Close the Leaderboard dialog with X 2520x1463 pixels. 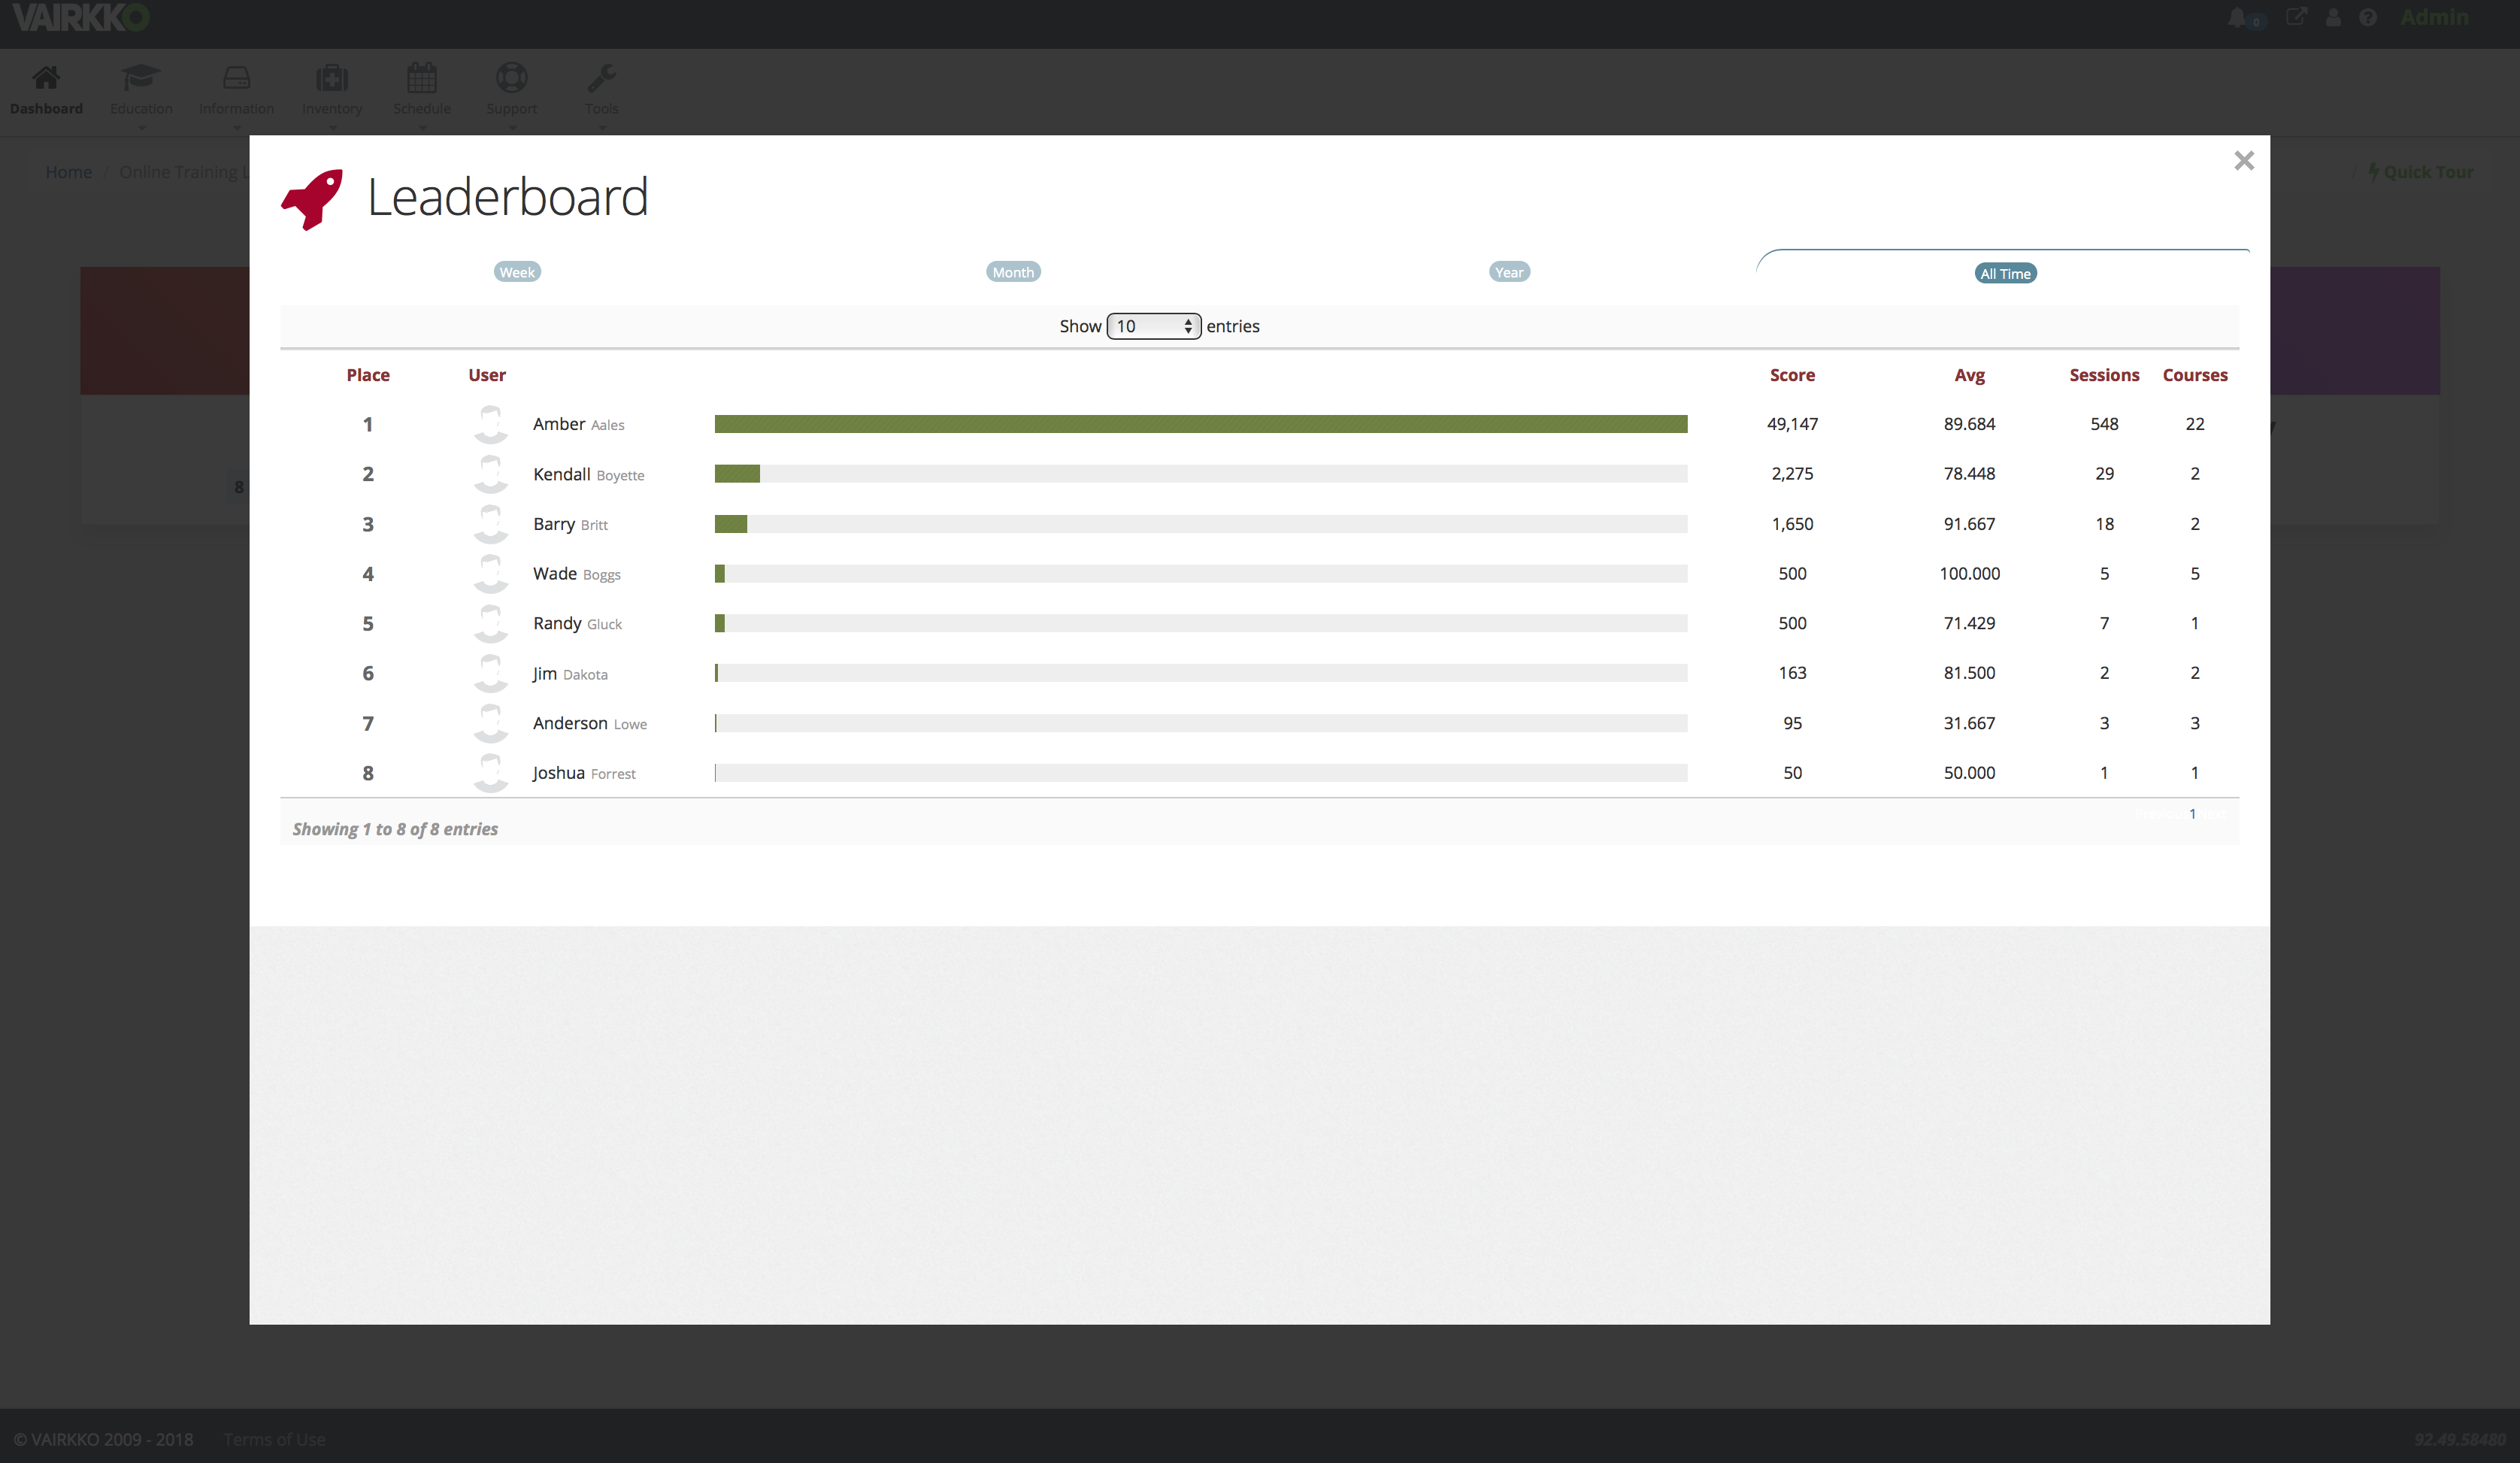tap(2244, 161)
